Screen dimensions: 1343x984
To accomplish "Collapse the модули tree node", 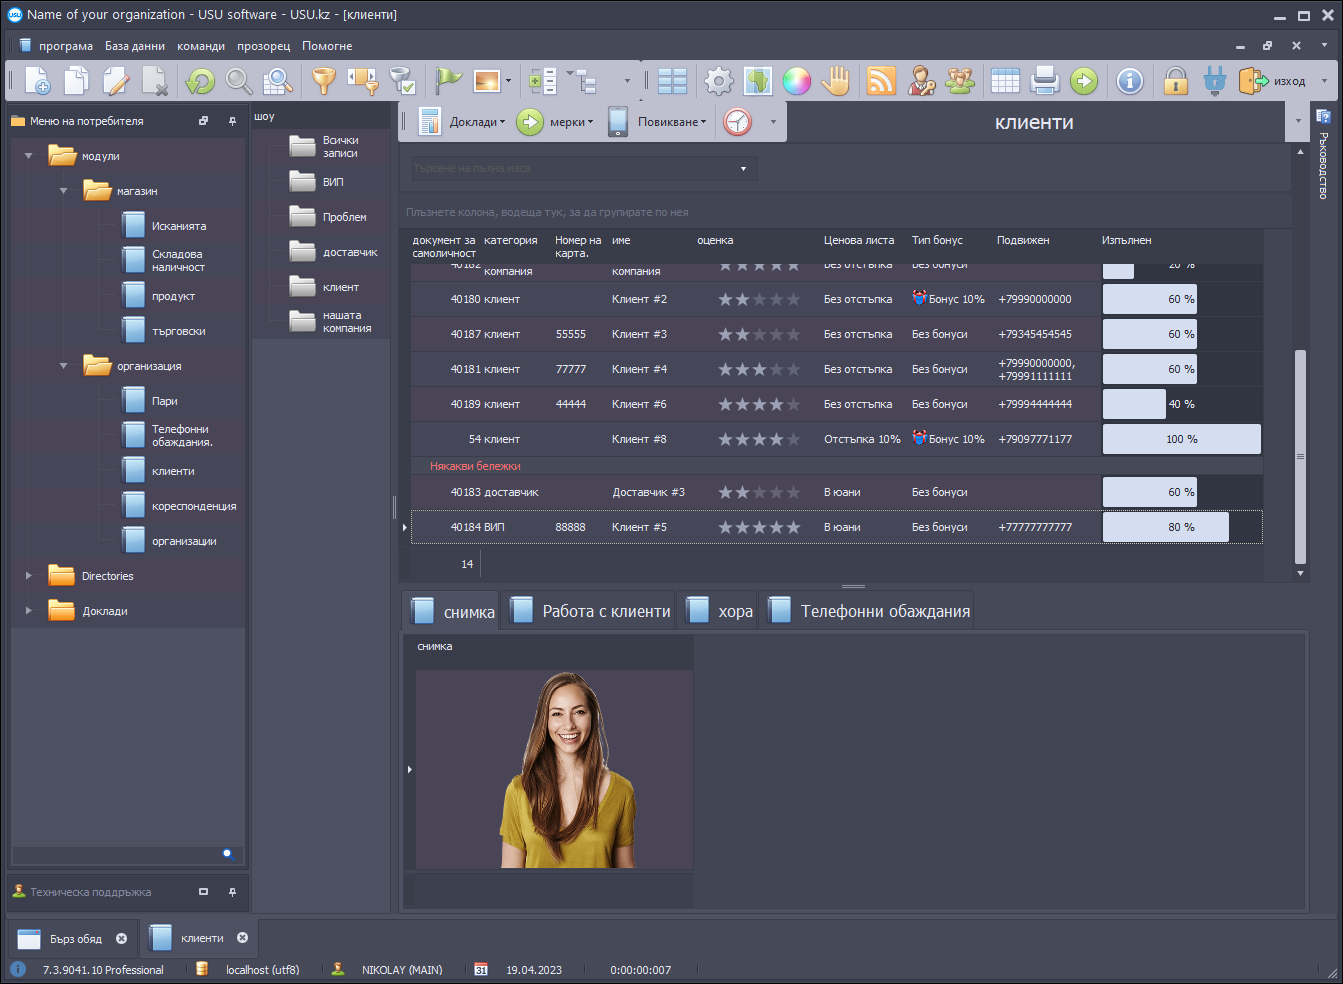I will pos(28,156).
